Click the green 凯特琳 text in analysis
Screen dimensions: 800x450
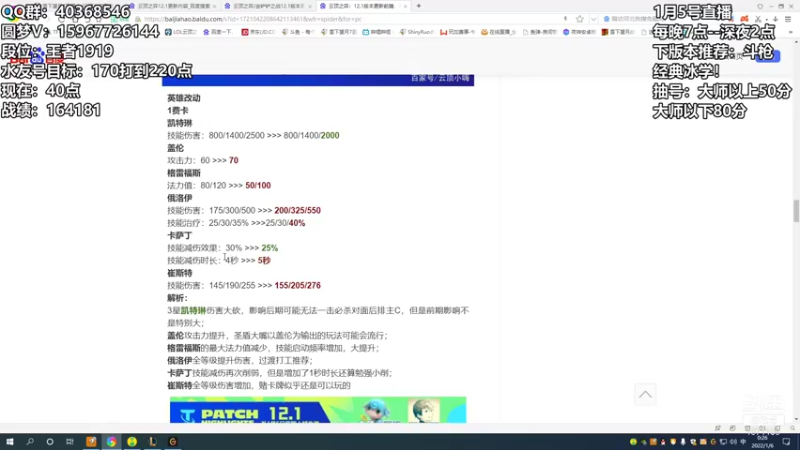coord(193,310)
